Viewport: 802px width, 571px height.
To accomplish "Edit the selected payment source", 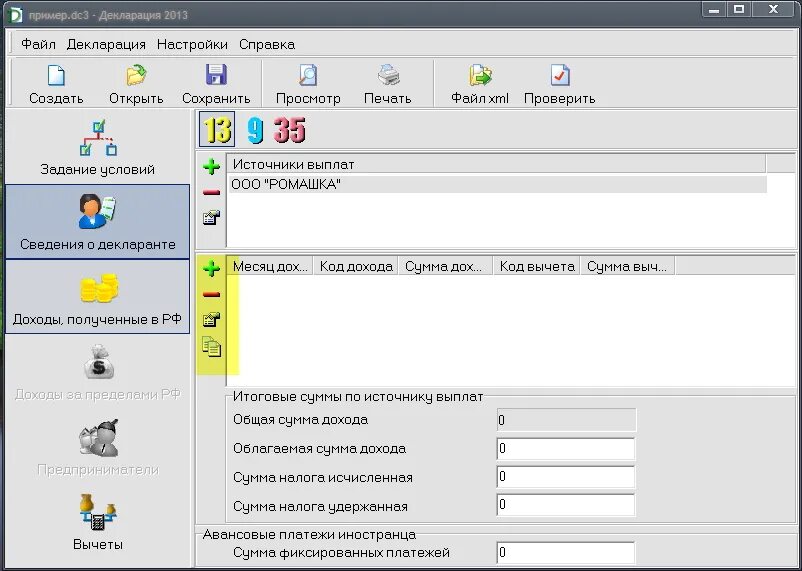I will 211,217.
